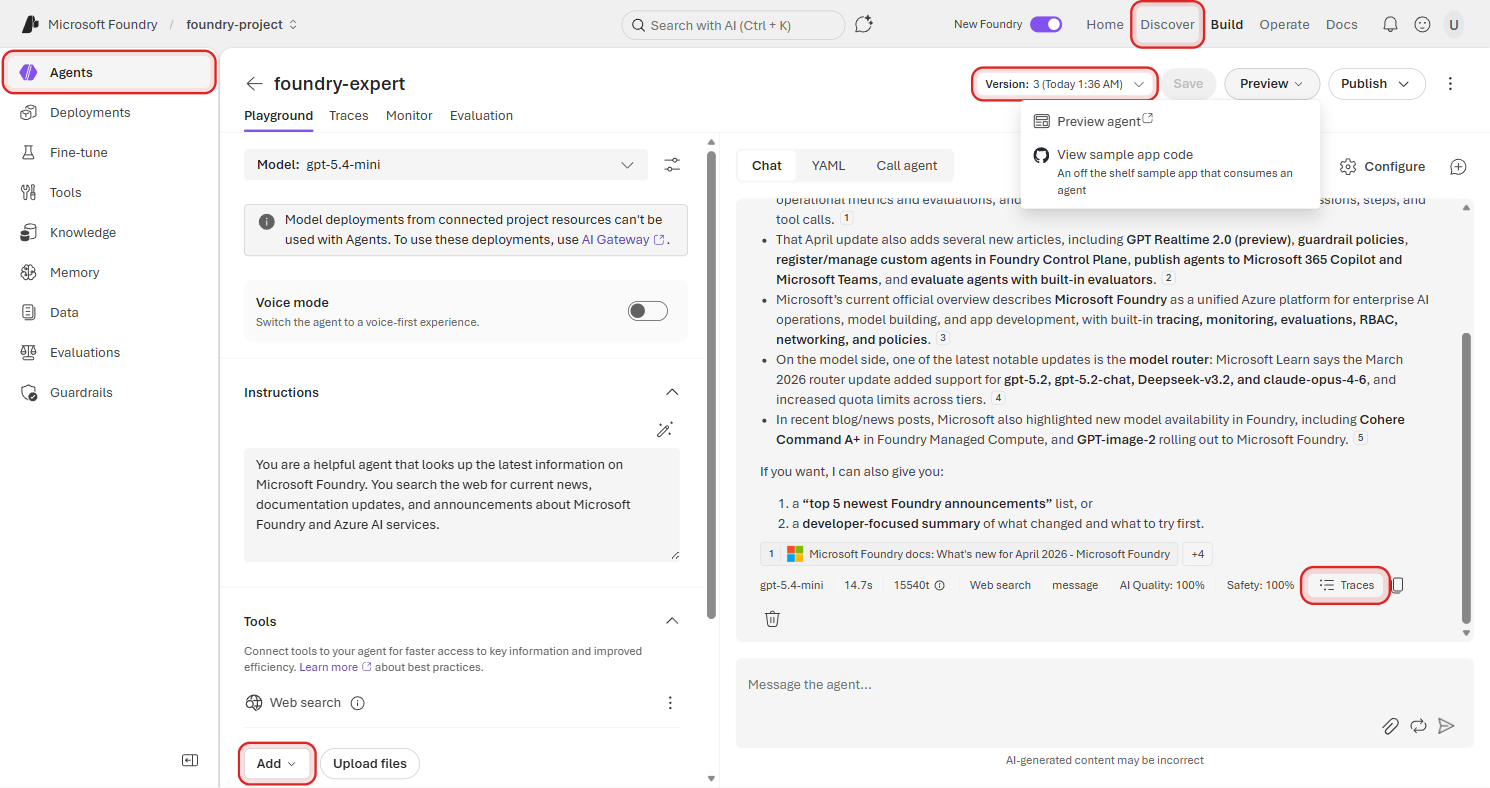
Task: Open the AI chat sparkle icon beside search
Action: tap(864, 24)
